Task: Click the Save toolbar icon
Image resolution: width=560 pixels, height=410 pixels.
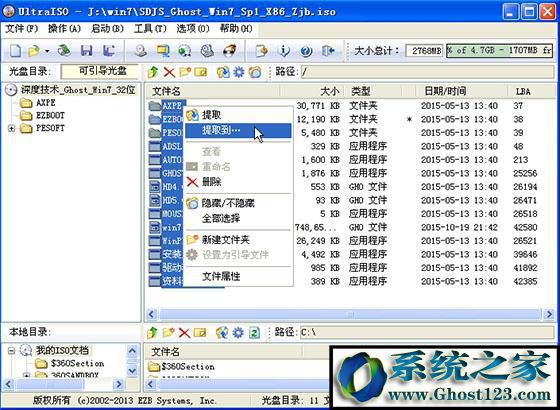Action: tap(87, 51)
